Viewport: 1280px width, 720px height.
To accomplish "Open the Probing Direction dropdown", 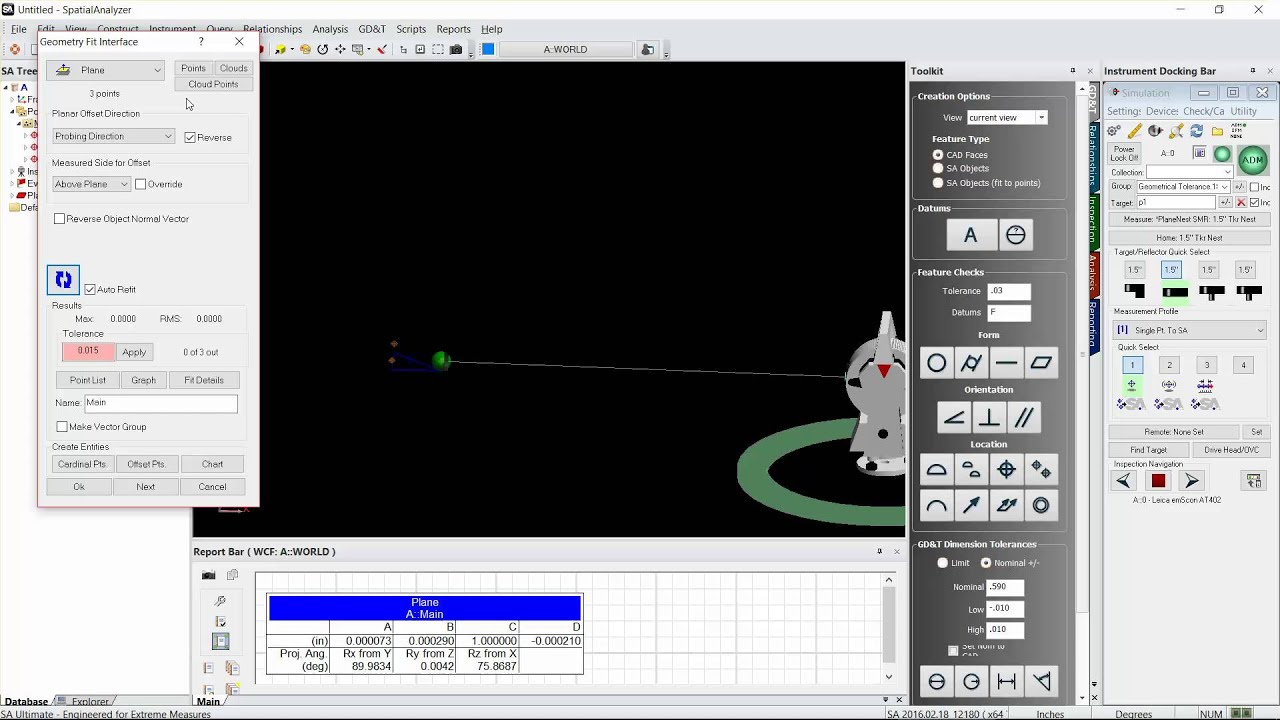I will pos(114,136).
